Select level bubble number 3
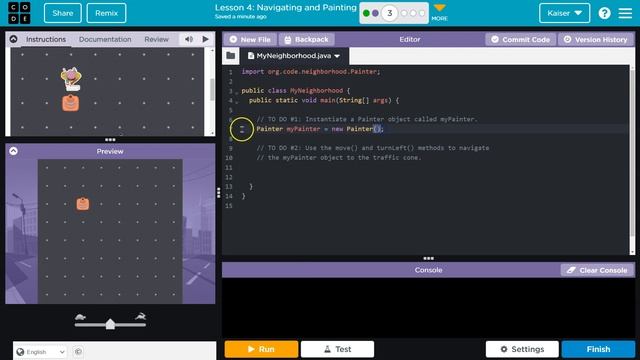This screenshot has width=640, height=360. pyautogui.click(x=389, y=13)
